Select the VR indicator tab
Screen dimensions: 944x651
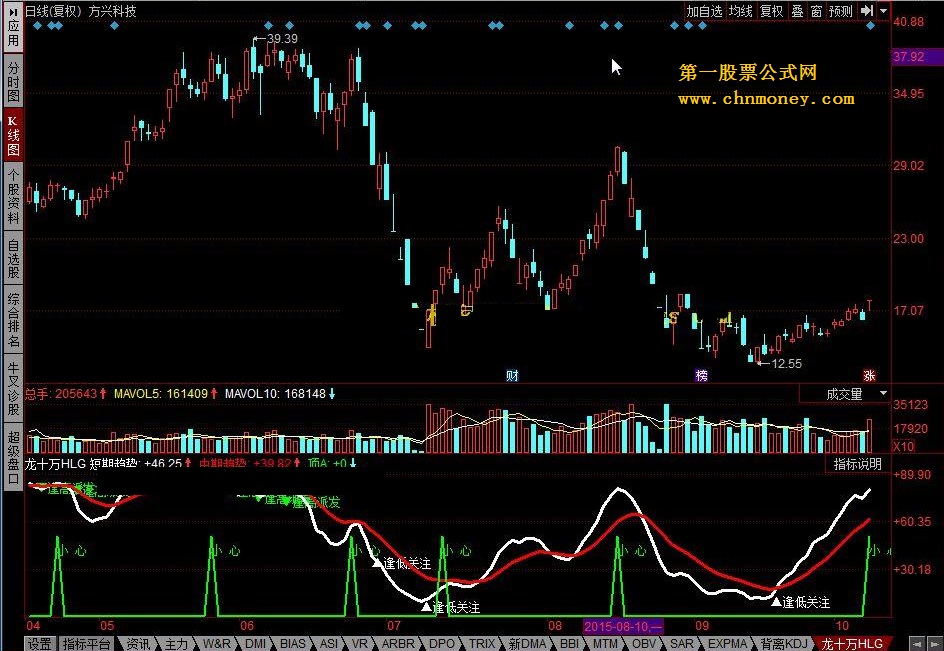point(359,644)
